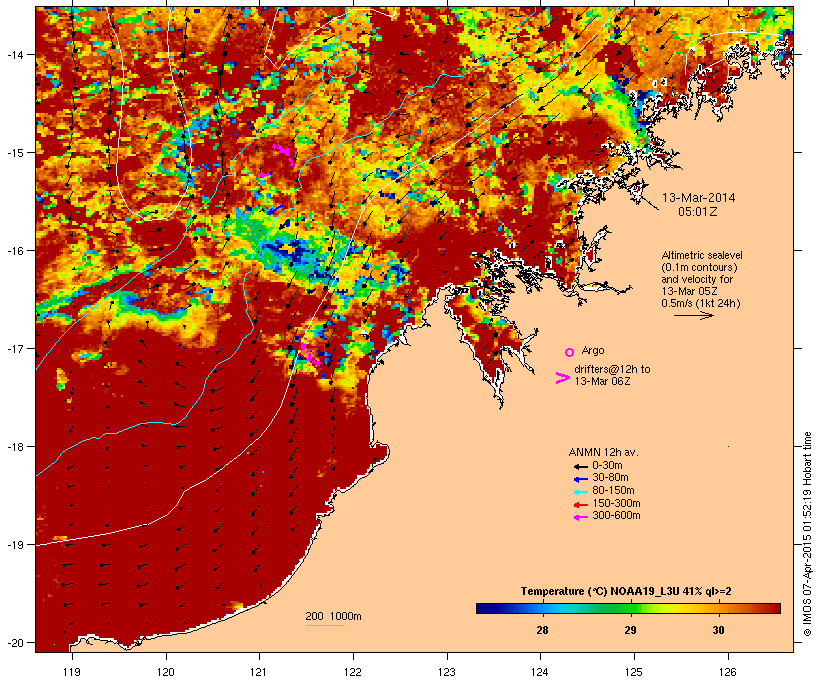This screenshot has height=680, width=820.
Task: Click the '80-150m' depth label
Action: coord(613,491)
